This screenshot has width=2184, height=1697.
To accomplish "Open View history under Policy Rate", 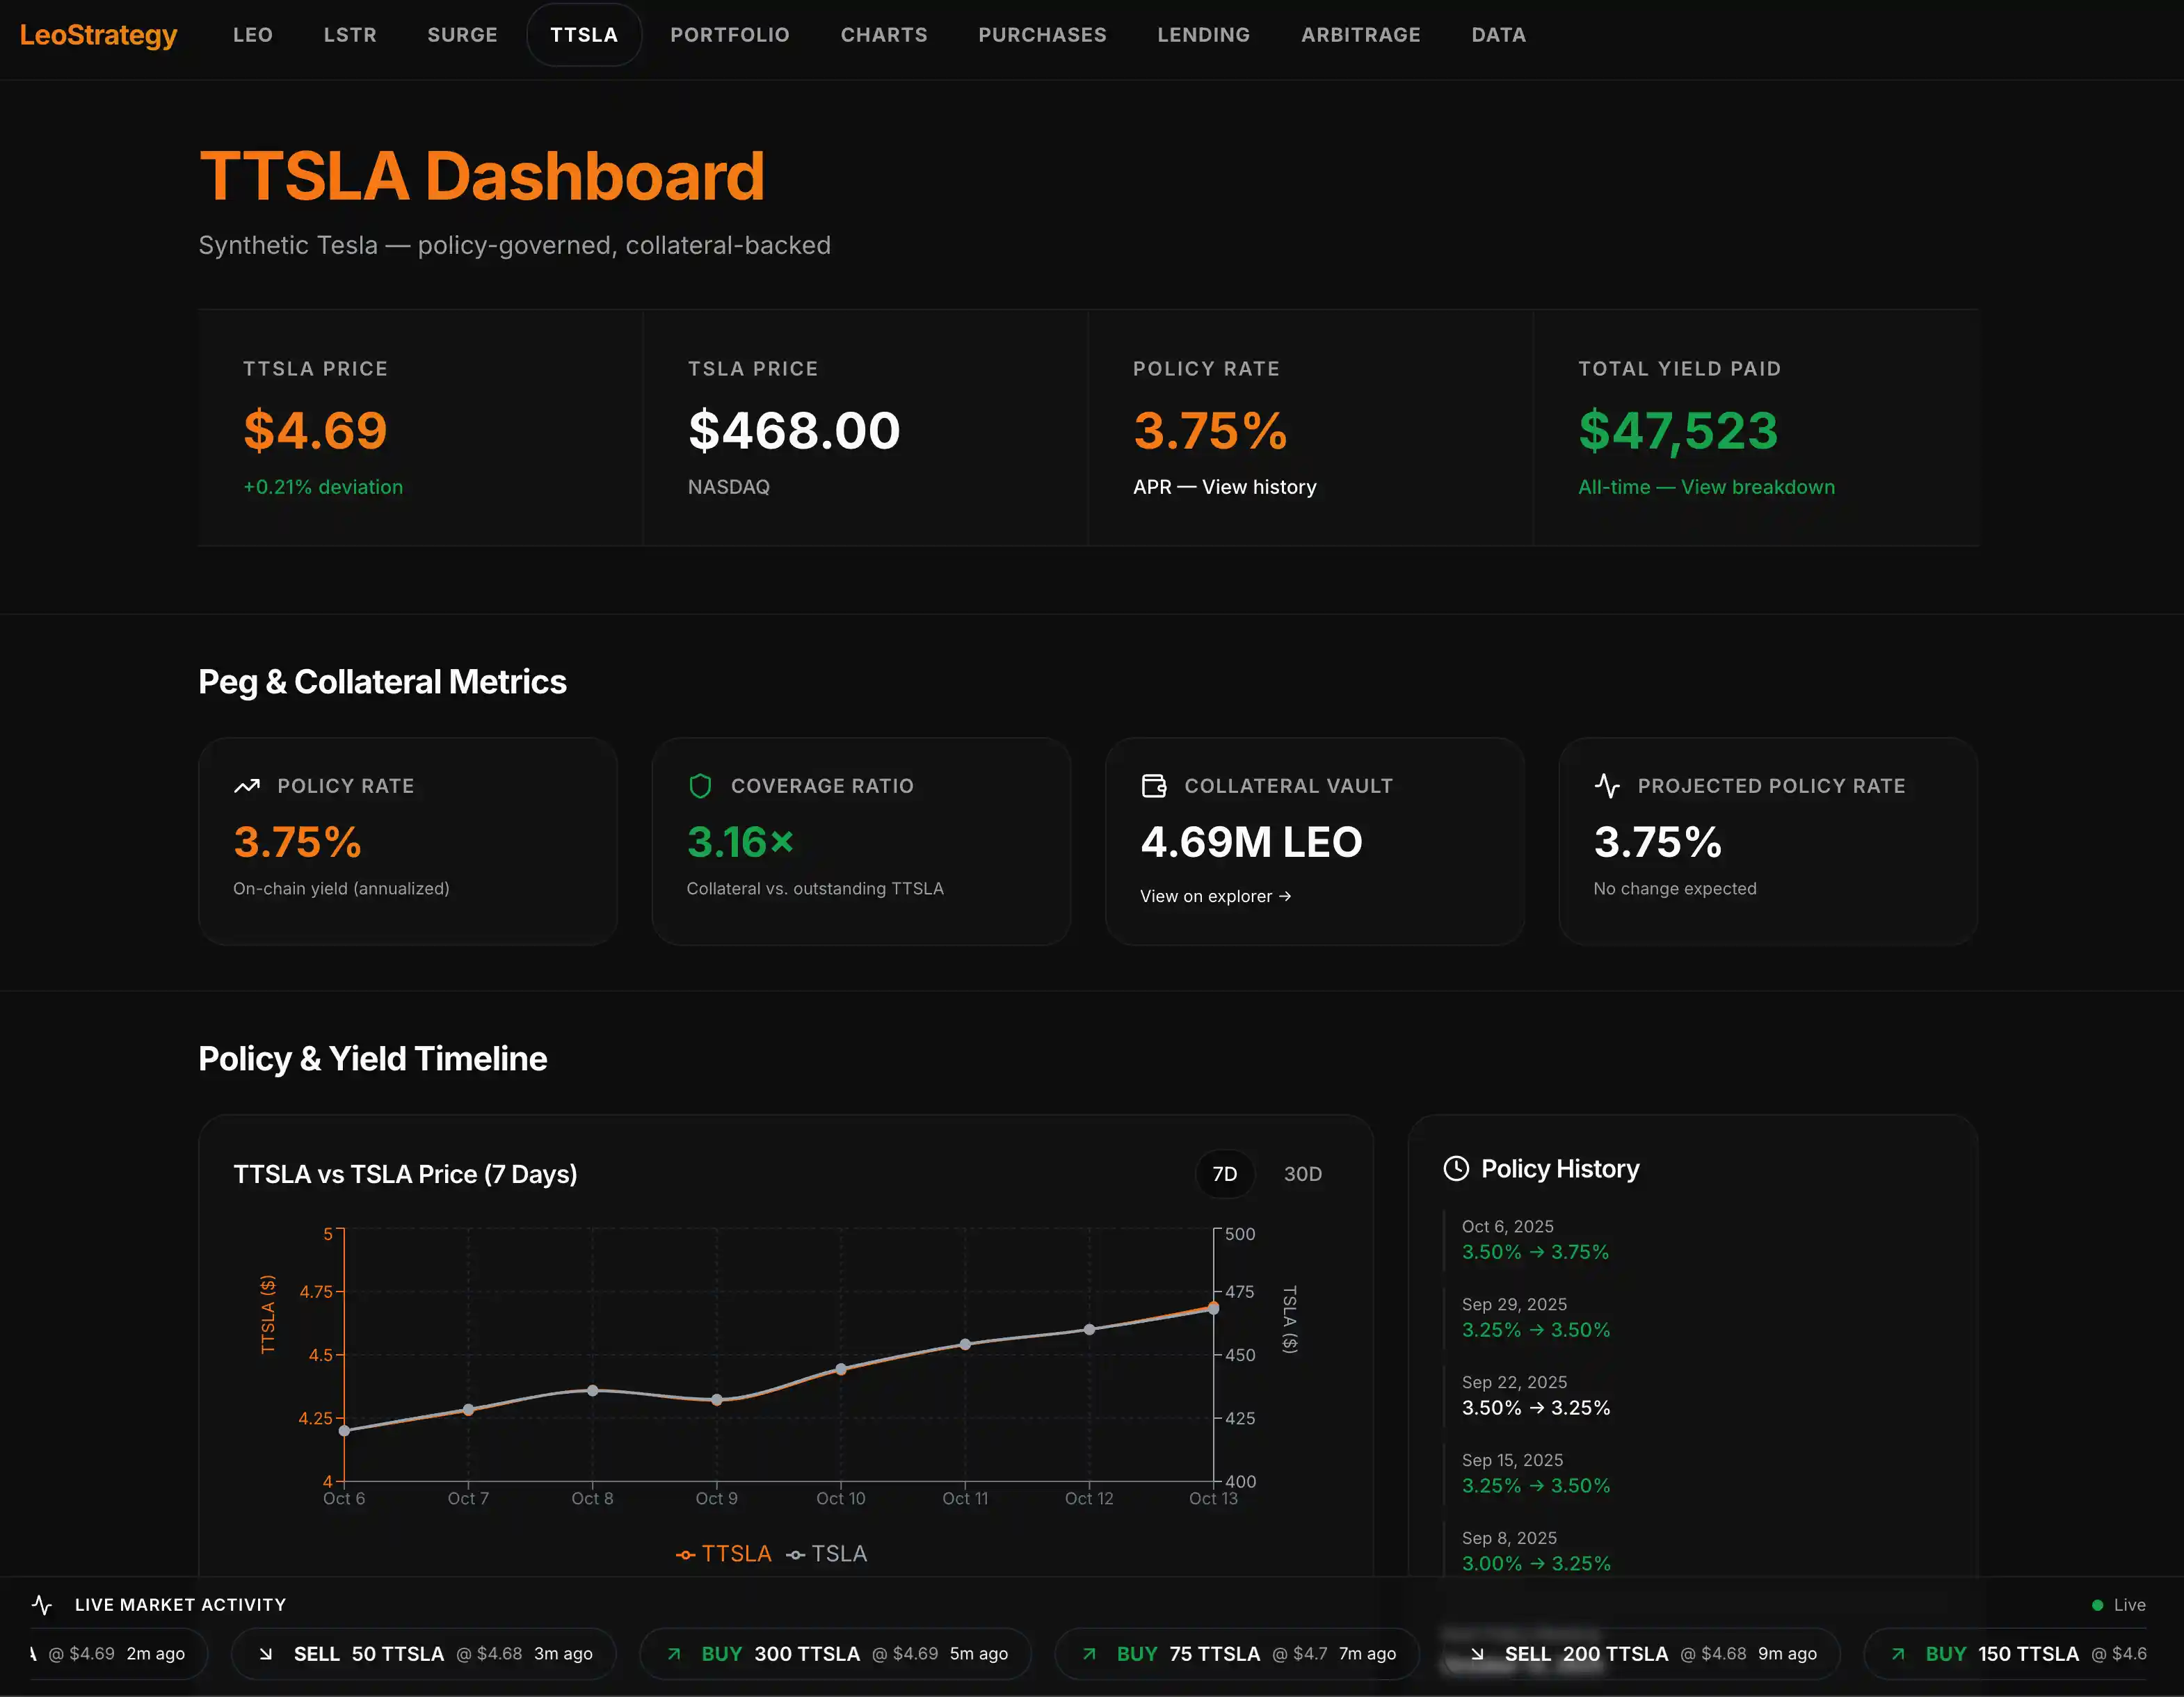I will (1258, 487).
